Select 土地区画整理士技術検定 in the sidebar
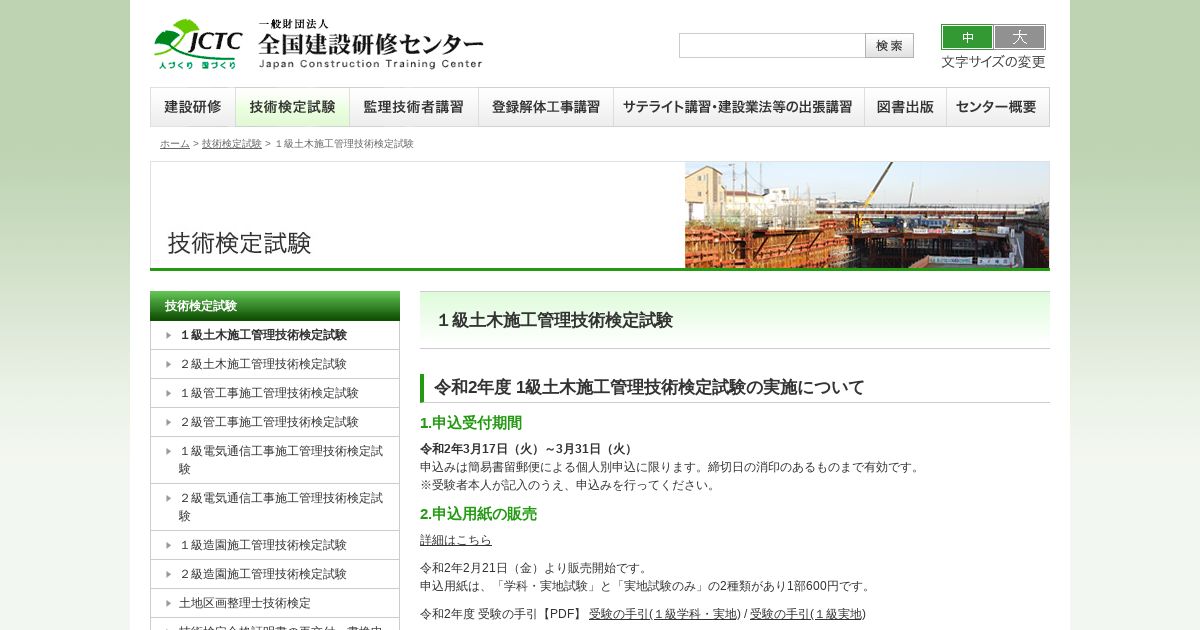1200x630 pixels. 275,603
